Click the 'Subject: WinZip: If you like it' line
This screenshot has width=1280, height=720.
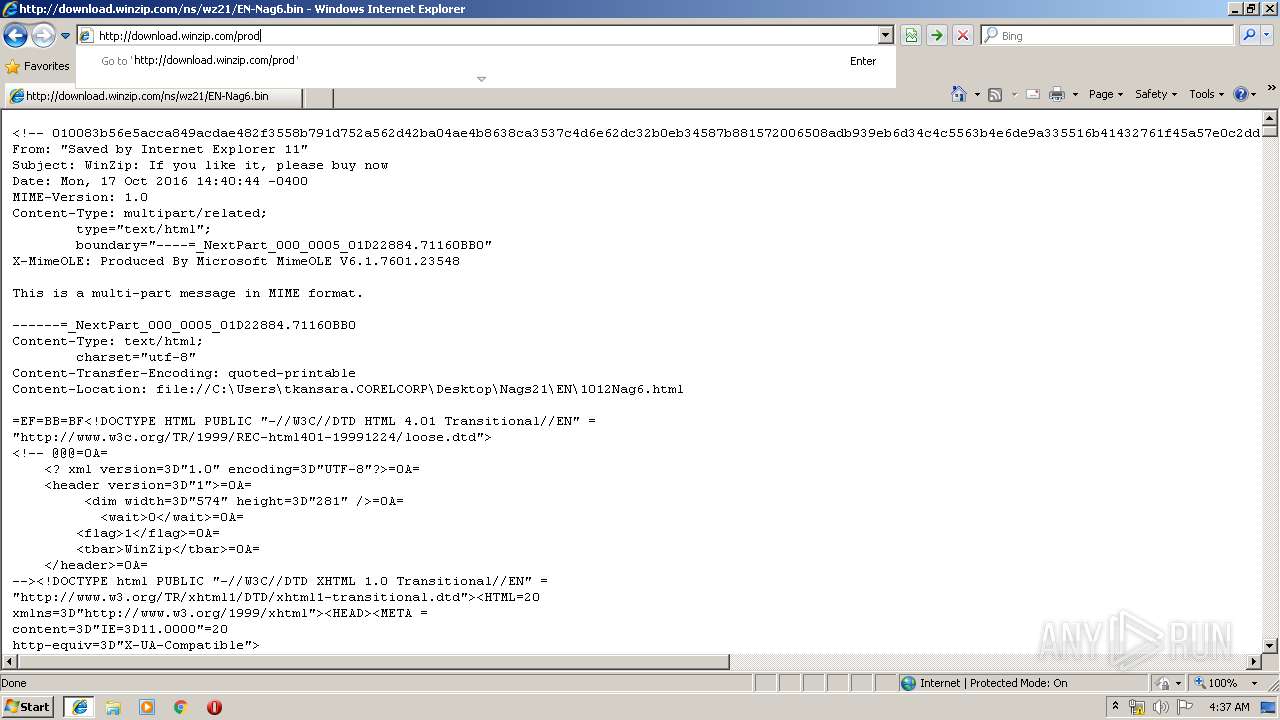point(200,165)
